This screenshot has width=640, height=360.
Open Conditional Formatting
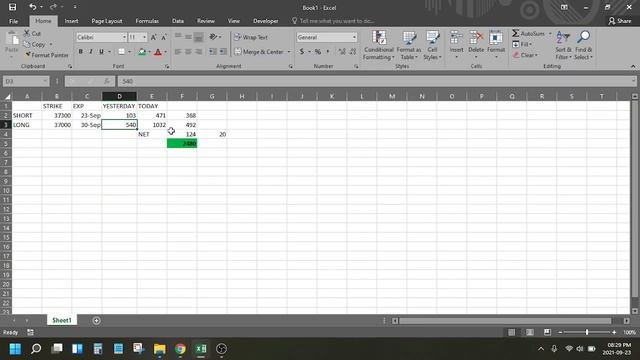point(379,45)
